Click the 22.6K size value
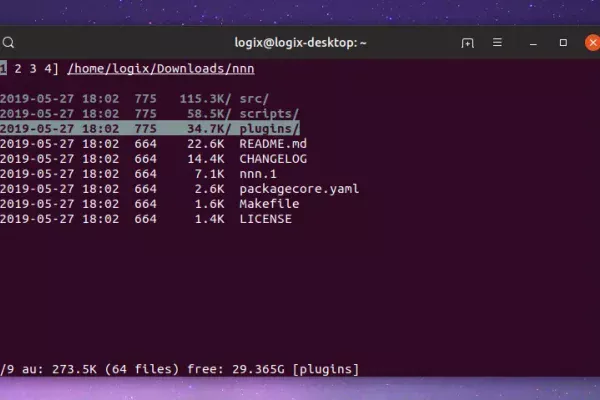The width and height of the screenshot is (600, 400). coord(206,144)
